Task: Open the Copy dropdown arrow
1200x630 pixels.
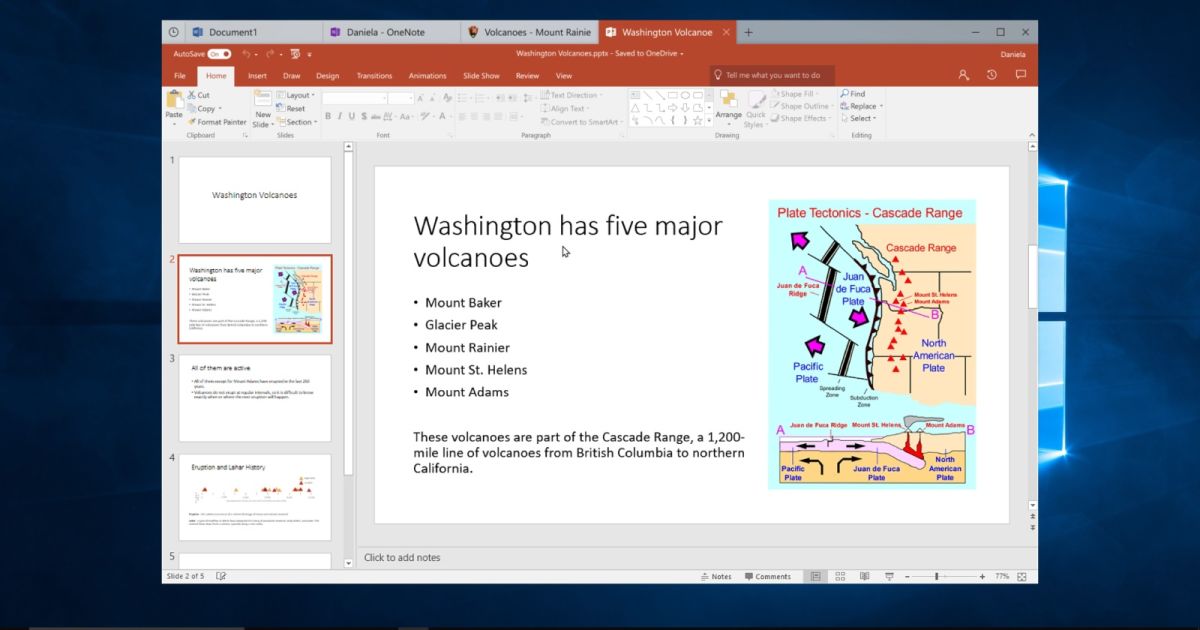Action: click(220, 109)
